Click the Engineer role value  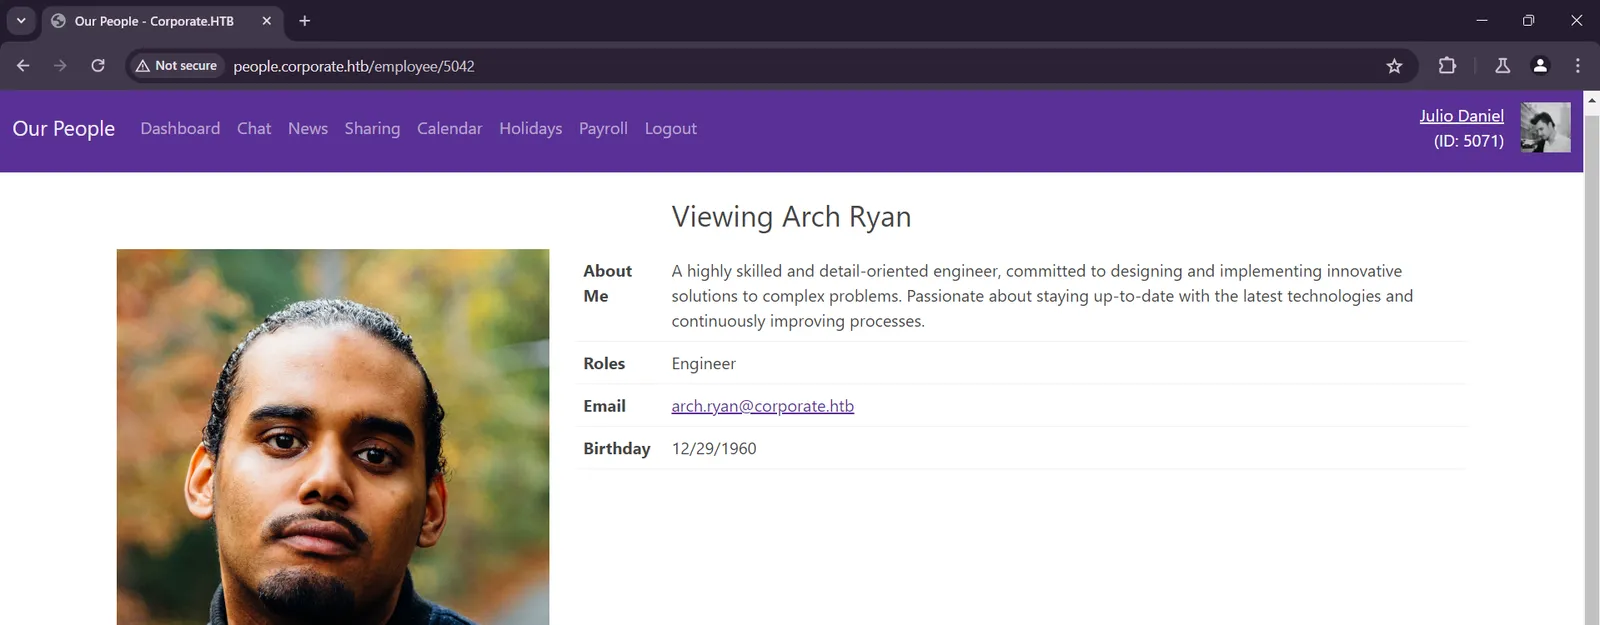(703, 364)
